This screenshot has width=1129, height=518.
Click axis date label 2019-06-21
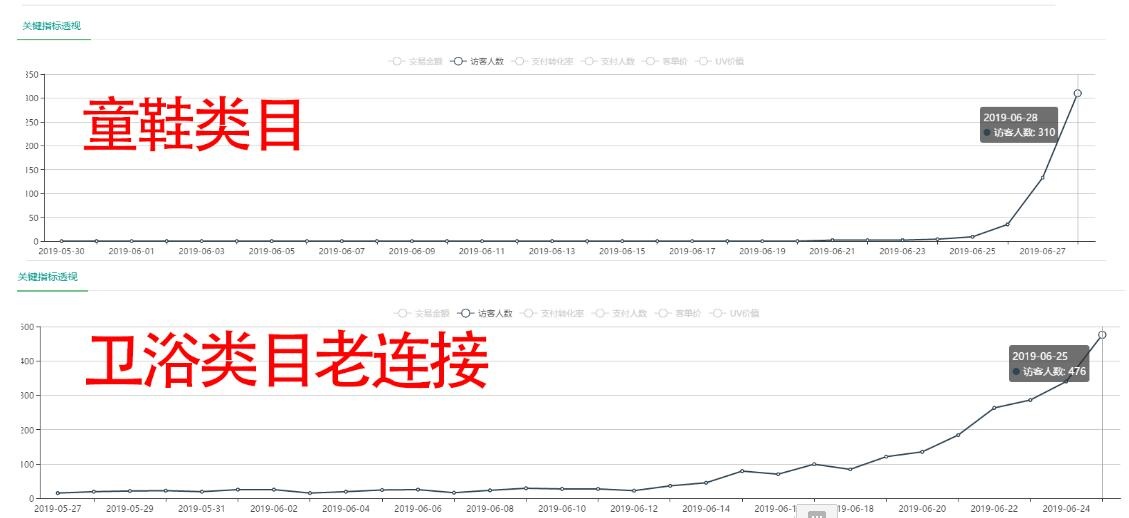click(832, 251)
